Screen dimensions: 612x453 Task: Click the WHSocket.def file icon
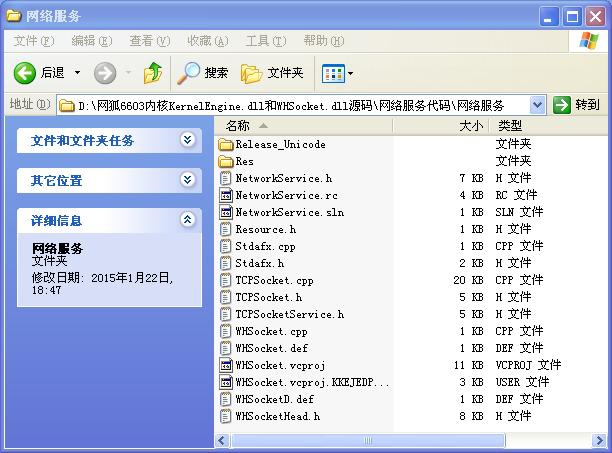pos(226,348)
